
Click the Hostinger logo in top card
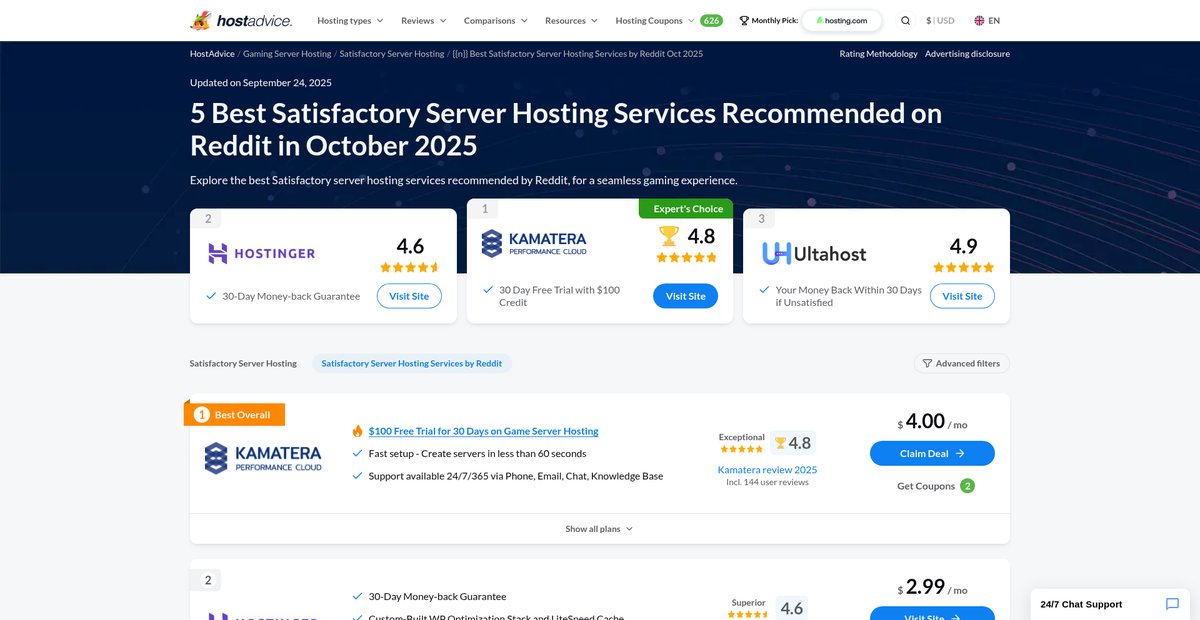tap(261, 253)
